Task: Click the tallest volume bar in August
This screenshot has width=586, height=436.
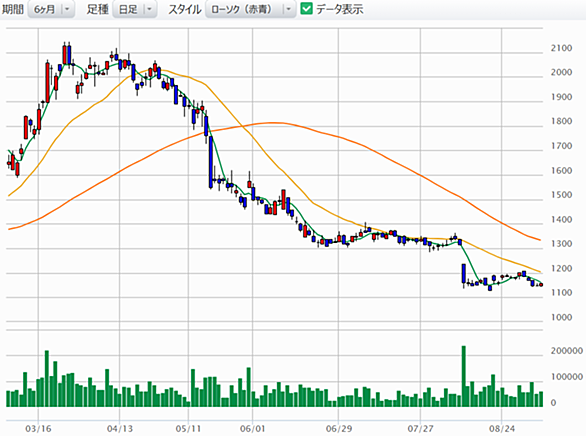Action: pyautogui.click(x=464, y=376)
